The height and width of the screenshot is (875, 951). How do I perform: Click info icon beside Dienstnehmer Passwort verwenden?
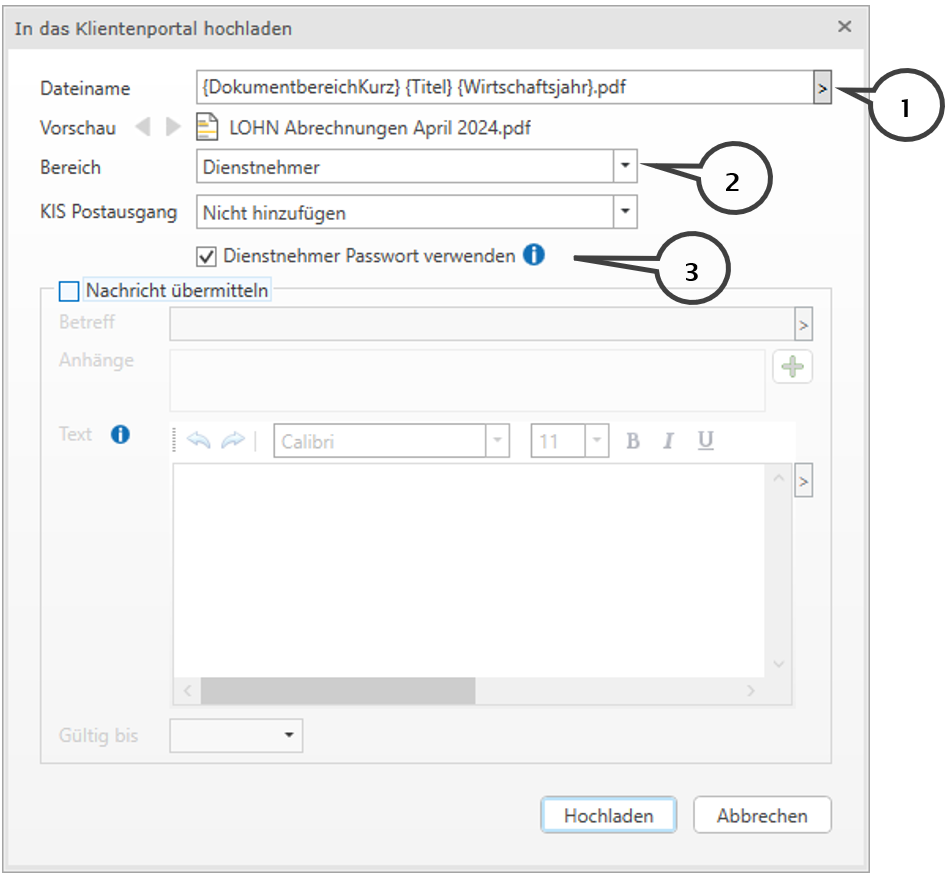(x=534, y=256)
